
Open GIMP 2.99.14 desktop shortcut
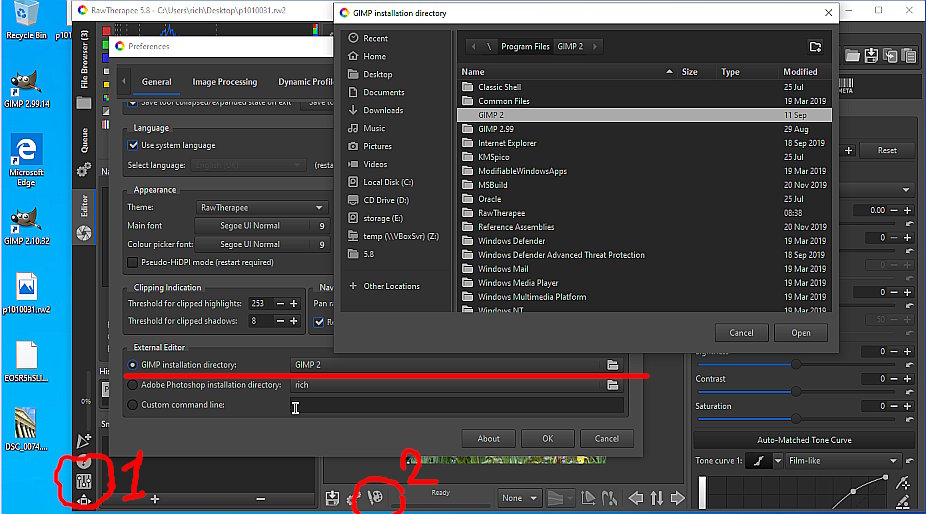(x=26, y=89)
